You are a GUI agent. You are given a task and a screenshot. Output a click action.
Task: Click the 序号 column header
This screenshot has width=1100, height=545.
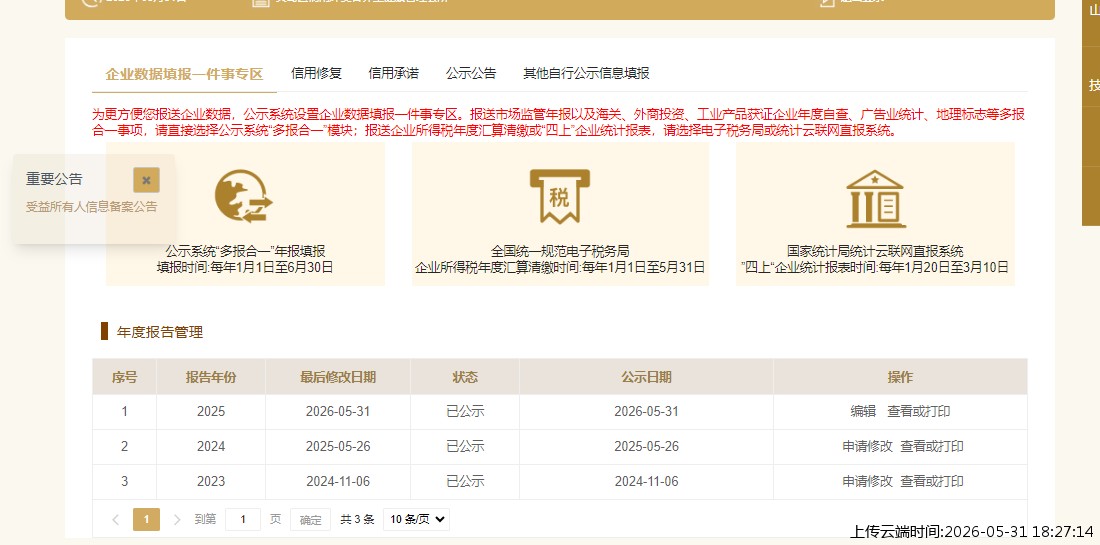pyautogui.click(x=125, y=377)
